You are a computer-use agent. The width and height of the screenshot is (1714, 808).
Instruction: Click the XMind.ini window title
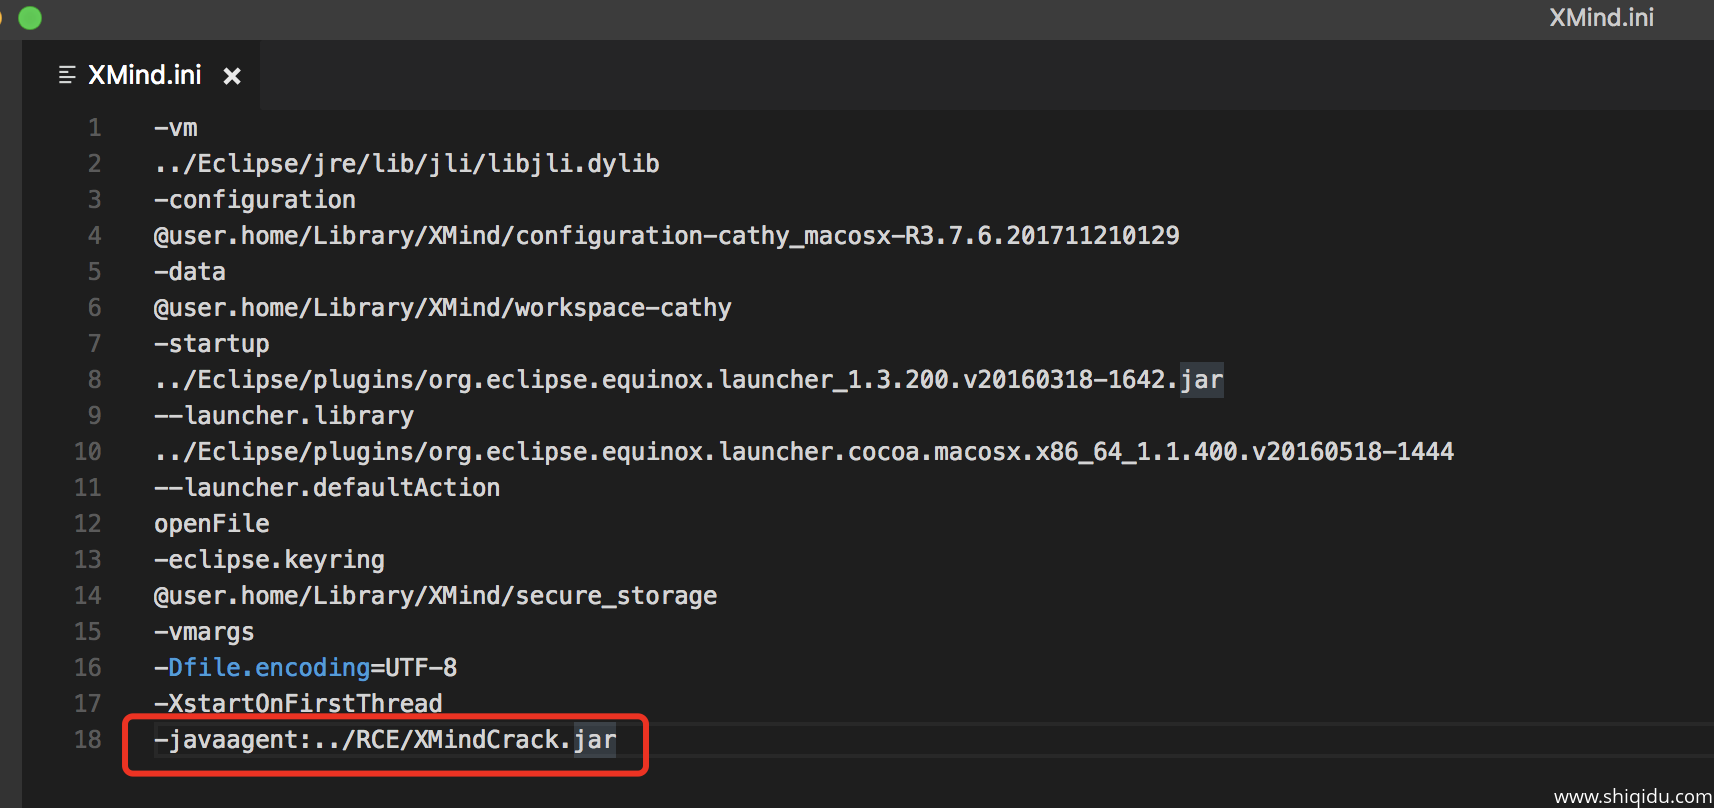(1601, 18)
